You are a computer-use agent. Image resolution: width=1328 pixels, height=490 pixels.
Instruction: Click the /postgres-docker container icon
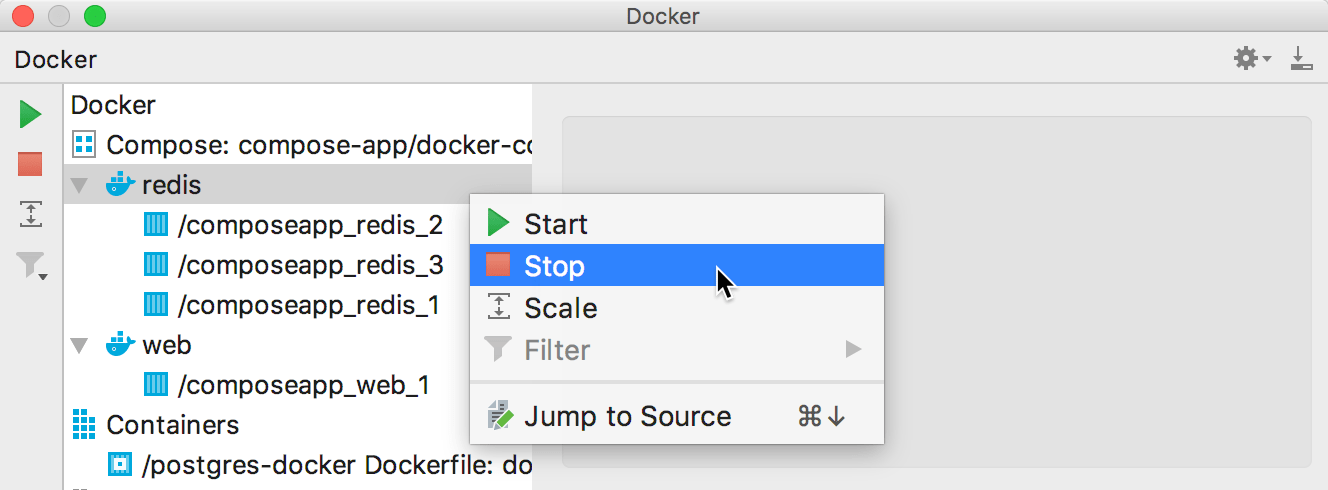coord(120,465)
